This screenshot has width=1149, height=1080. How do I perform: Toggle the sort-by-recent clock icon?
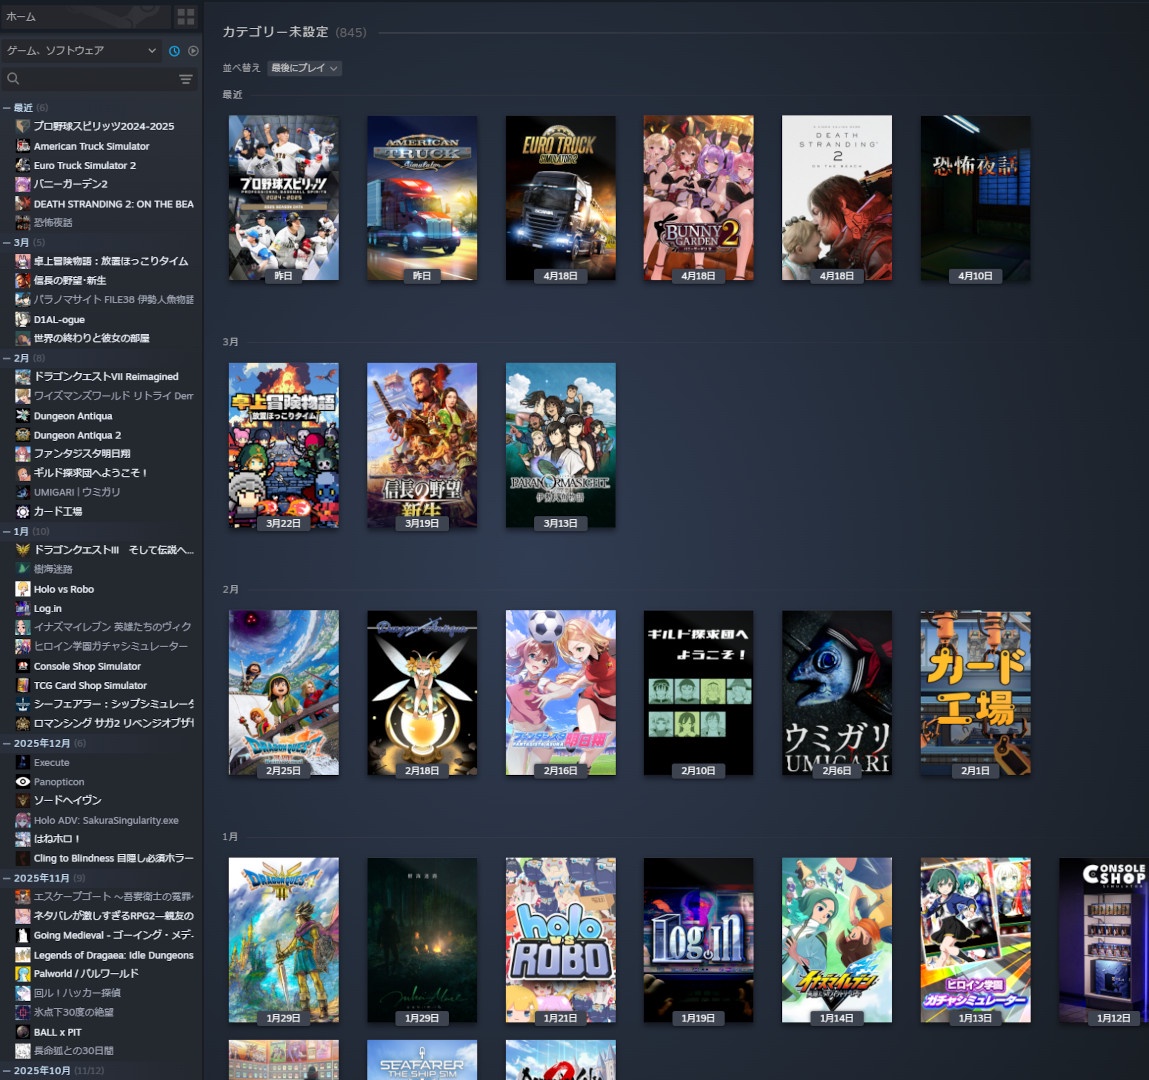(x=174, y=51)
